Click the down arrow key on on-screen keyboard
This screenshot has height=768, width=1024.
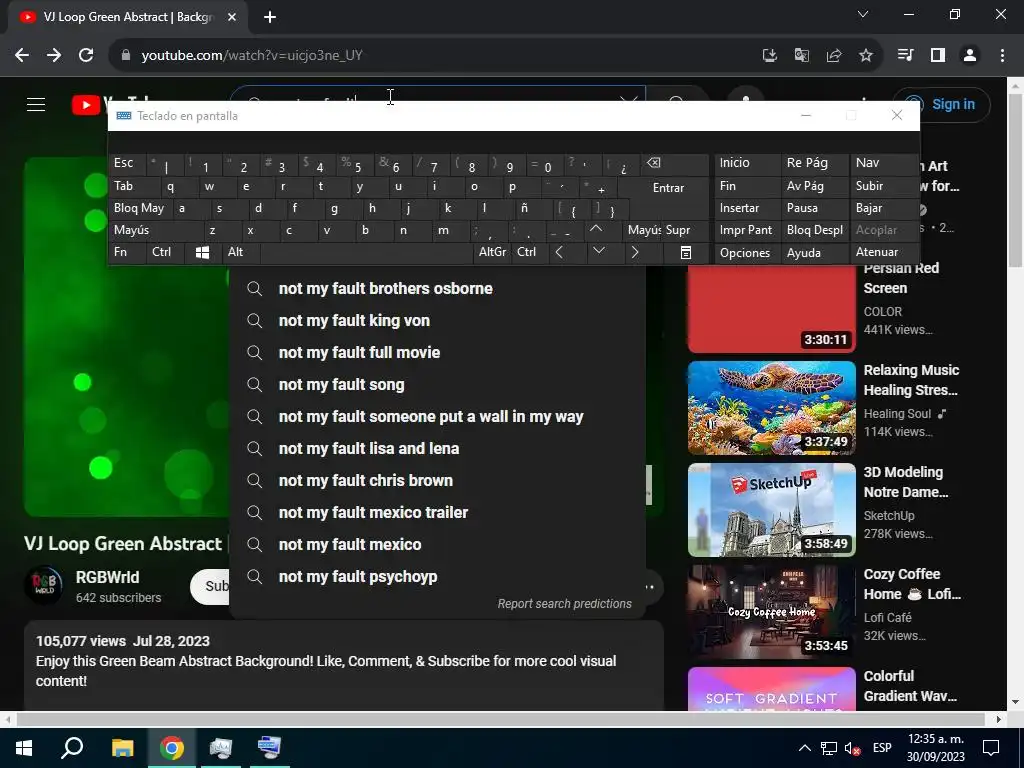pos(598,251)
